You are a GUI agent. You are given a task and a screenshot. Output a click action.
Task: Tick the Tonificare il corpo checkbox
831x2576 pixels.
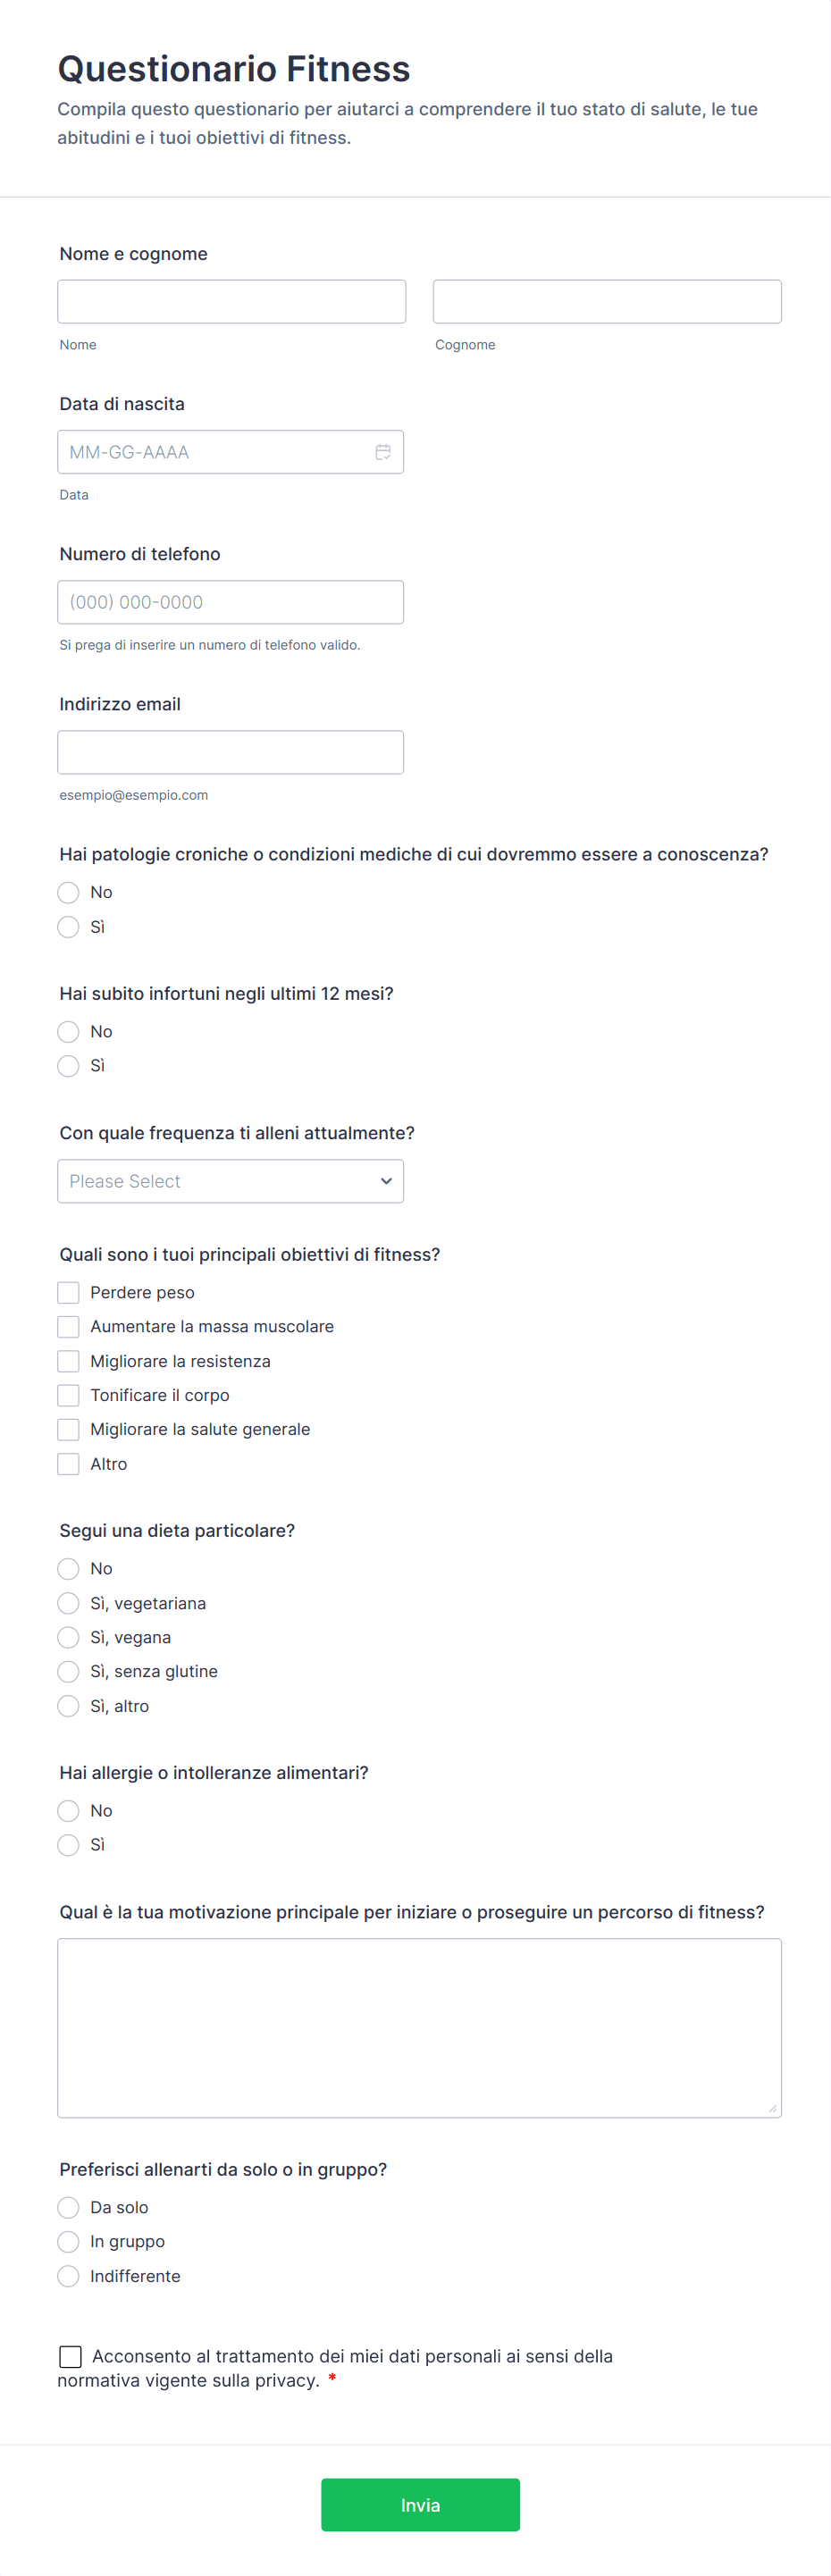(x=68, y=1395)
